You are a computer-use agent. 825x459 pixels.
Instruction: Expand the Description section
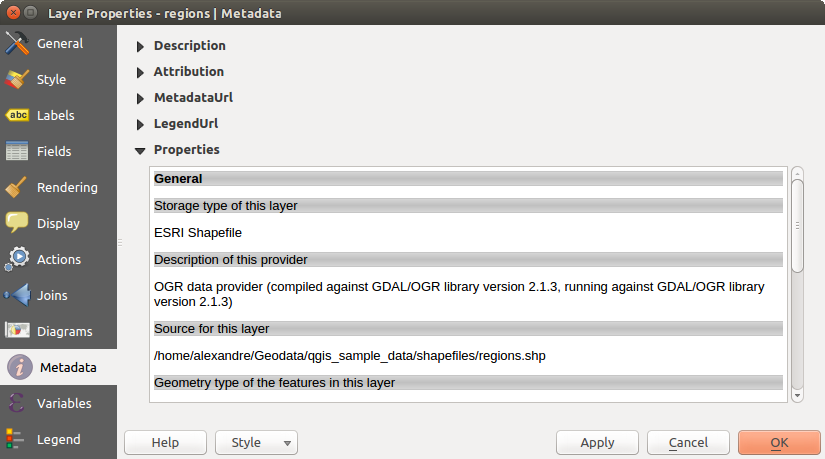point(140,46)
